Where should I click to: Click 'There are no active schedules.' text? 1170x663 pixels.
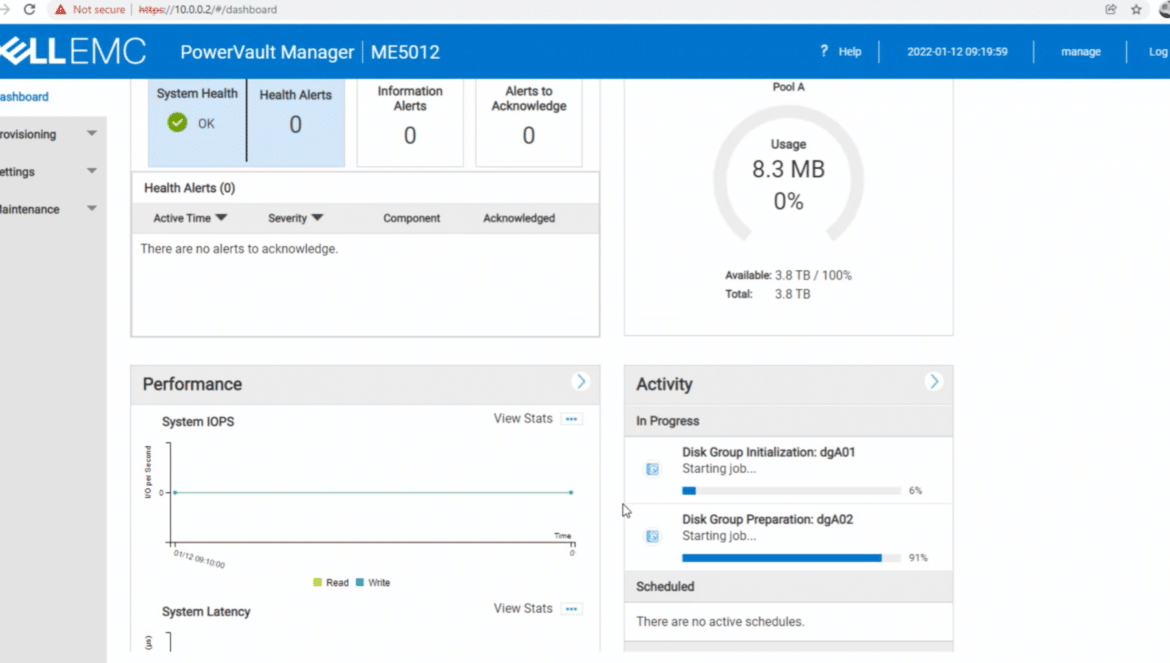(x=720, y=621)
